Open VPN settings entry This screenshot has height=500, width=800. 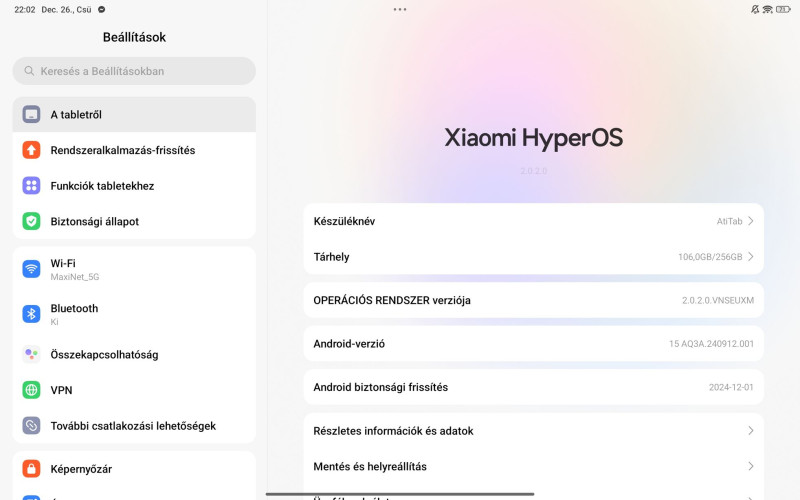pos(134,390)
